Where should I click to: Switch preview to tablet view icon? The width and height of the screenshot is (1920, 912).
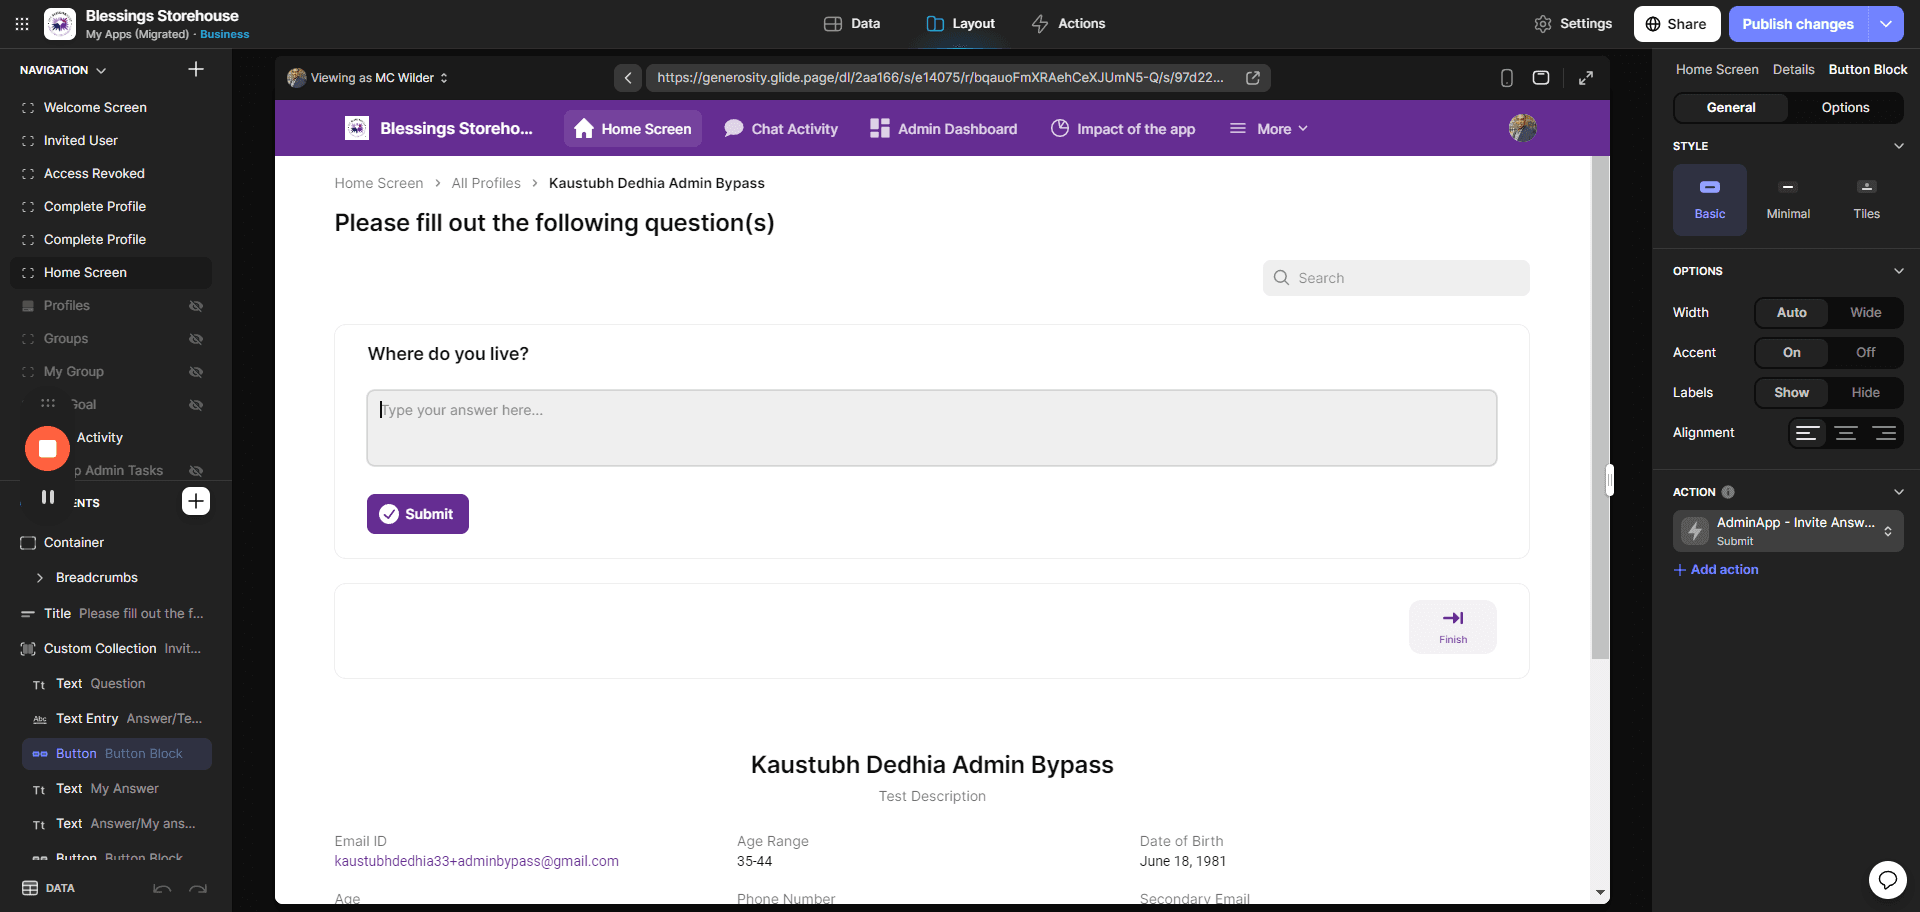(x=1541, y=78)
